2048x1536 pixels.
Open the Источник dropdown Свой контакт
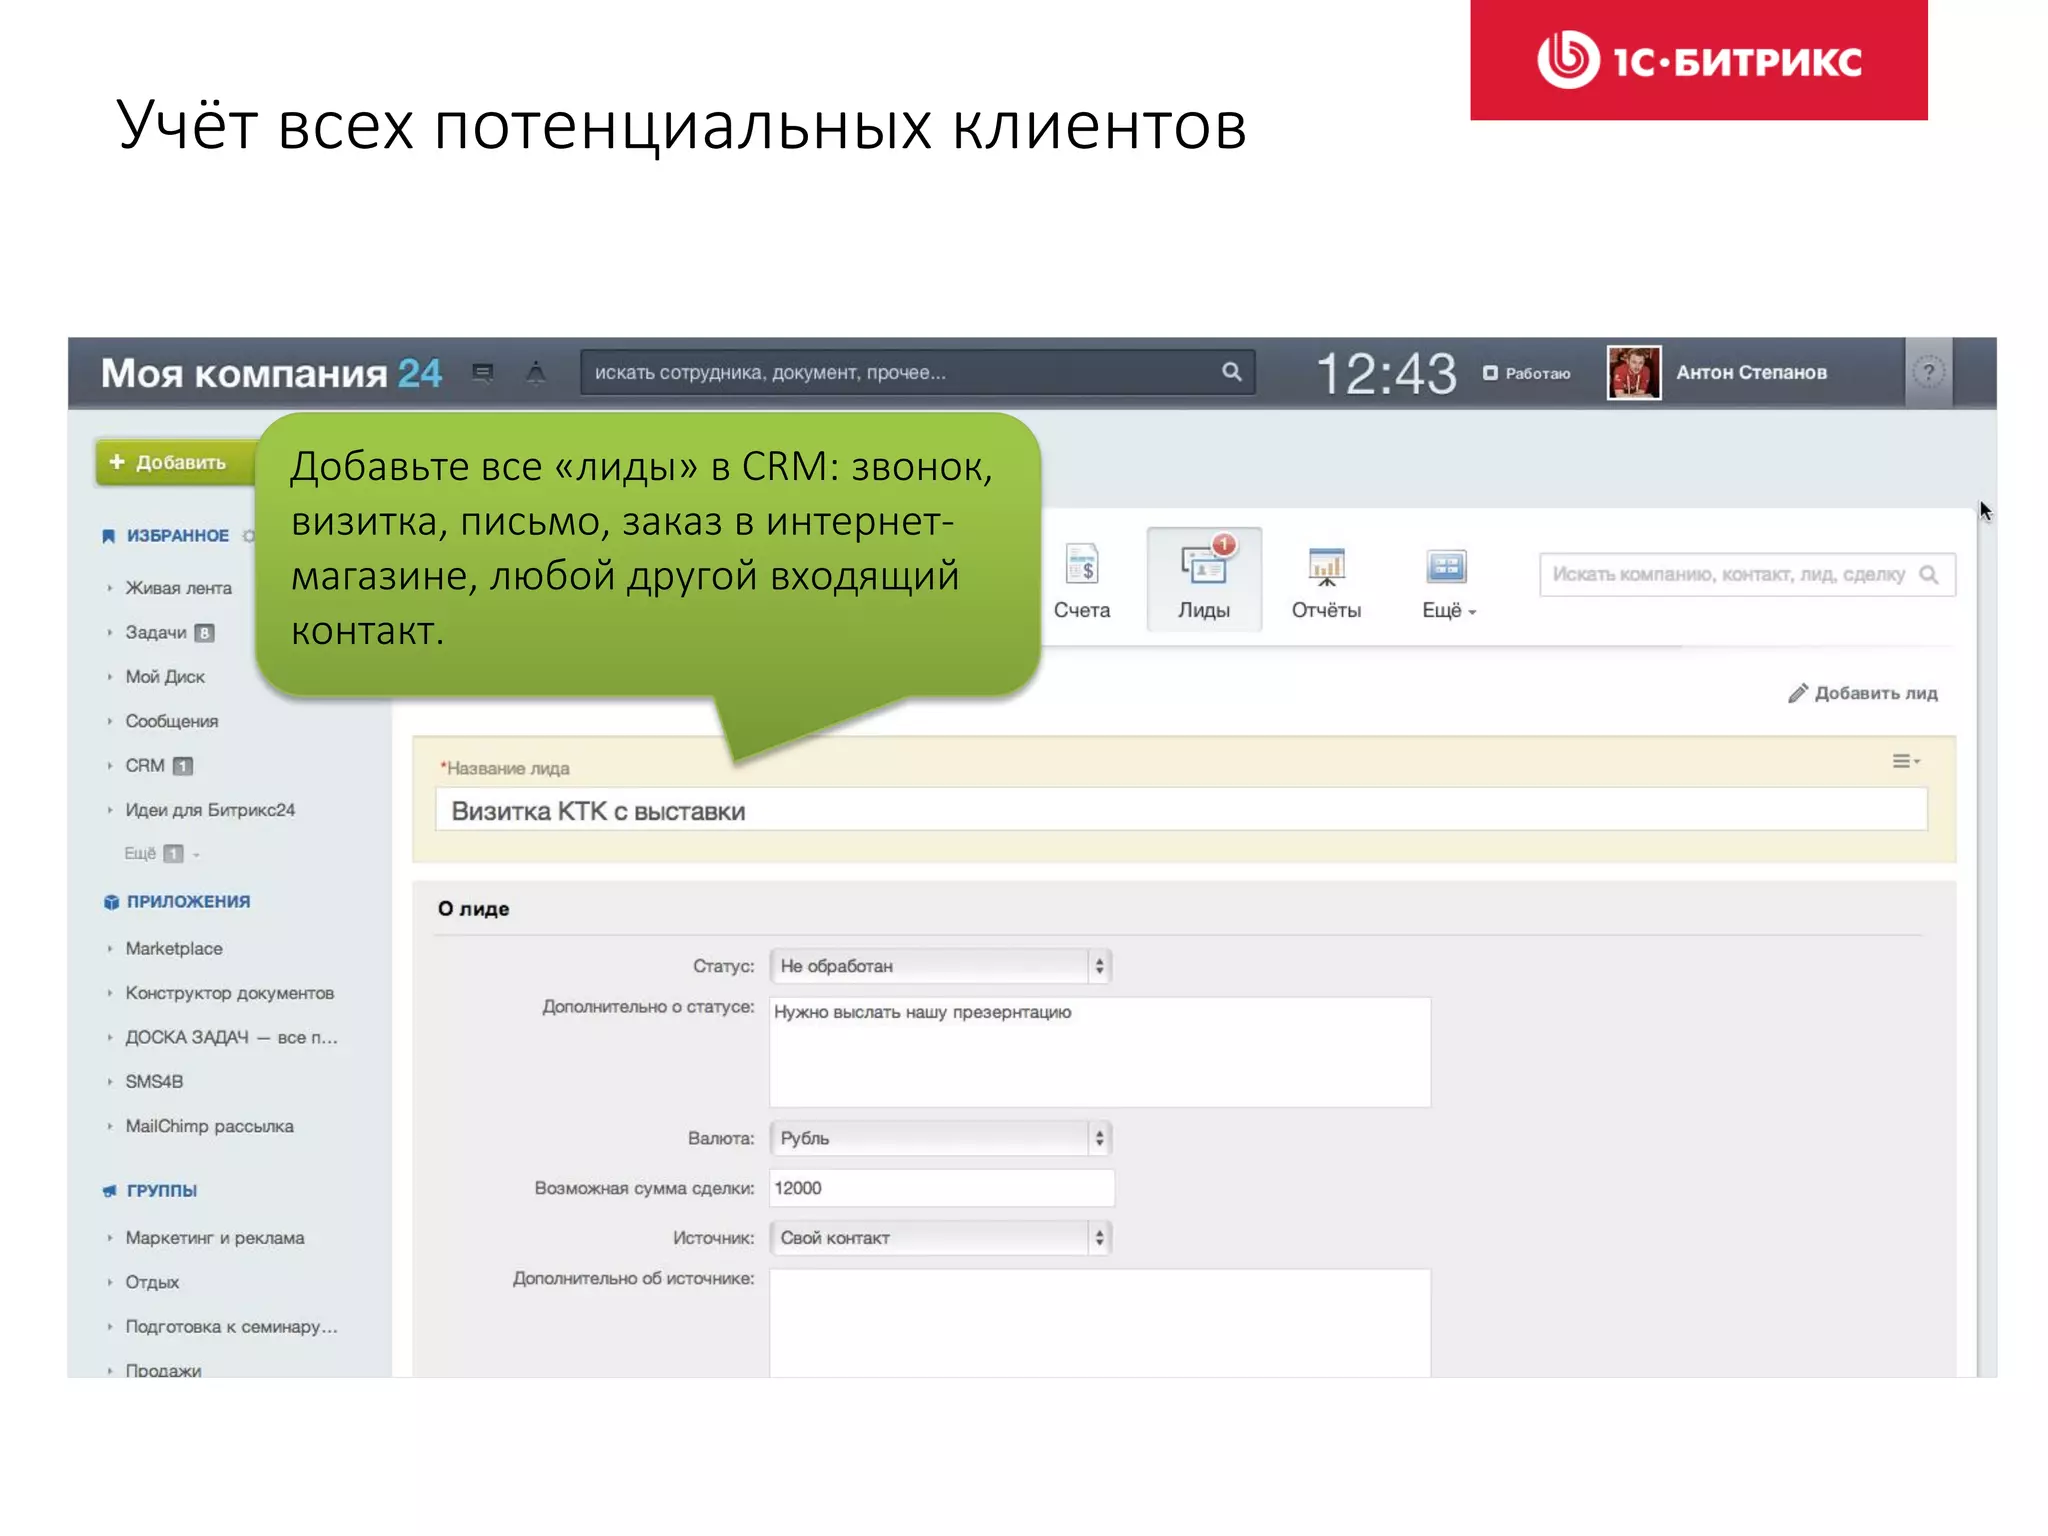pyautogui.click(x=940, y=1238)
